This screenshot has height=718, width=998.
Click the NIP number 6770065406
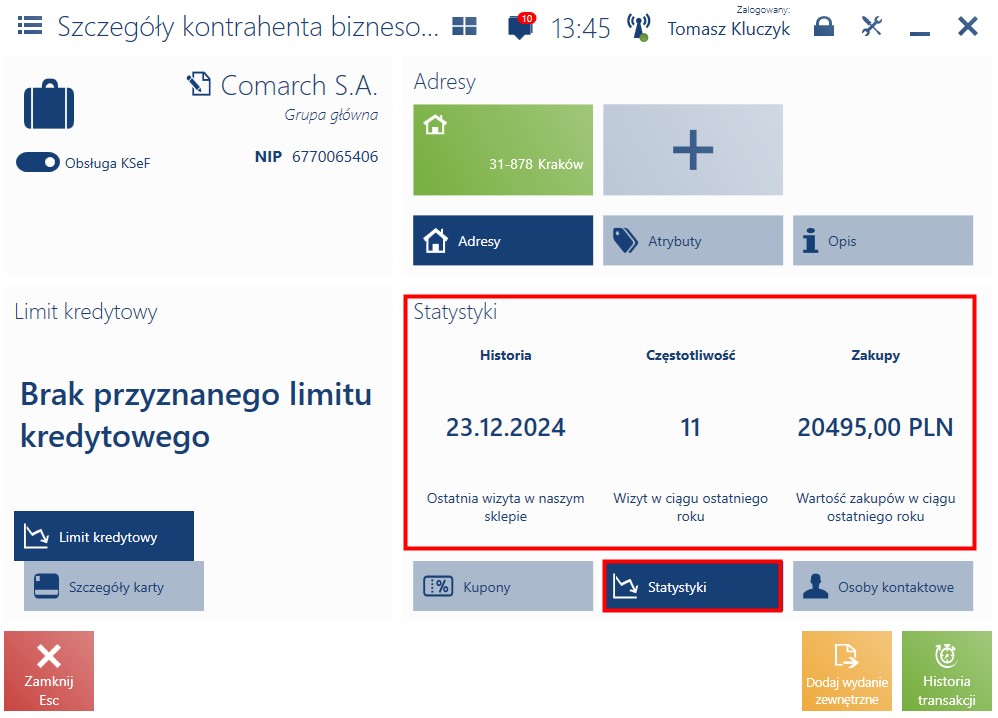point(335,157)
